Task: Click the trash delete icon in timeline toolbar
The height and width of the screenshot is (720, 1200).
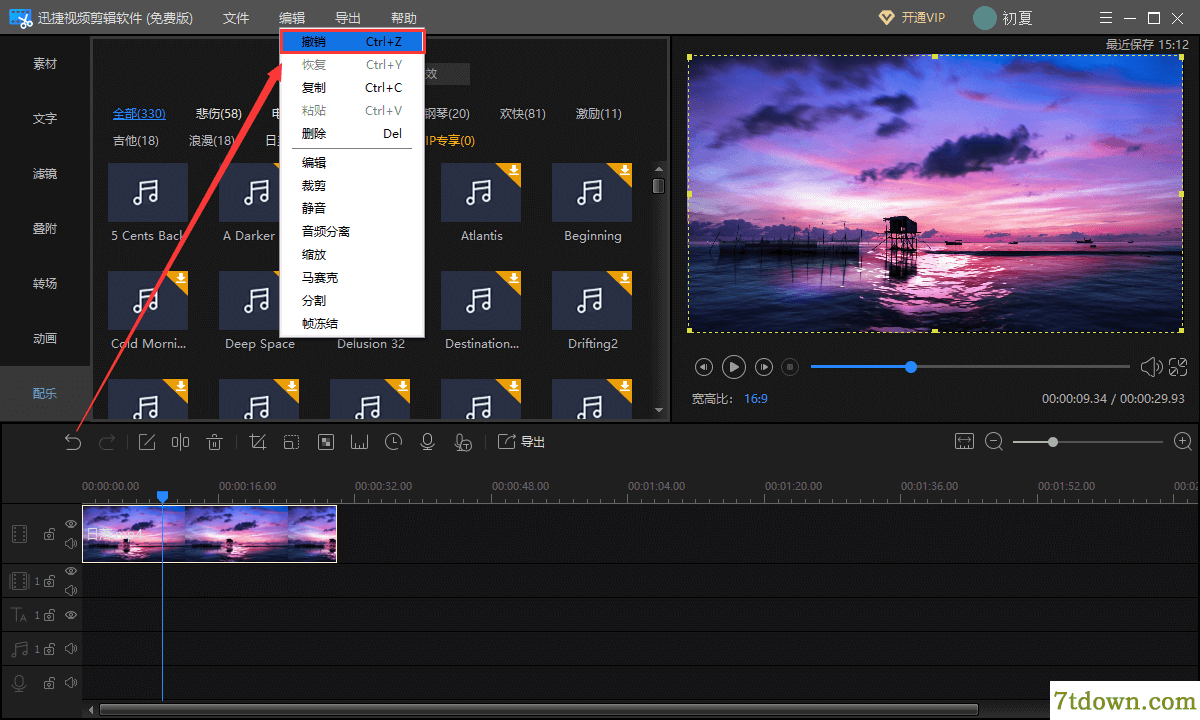Action: [x=214, y=442]
